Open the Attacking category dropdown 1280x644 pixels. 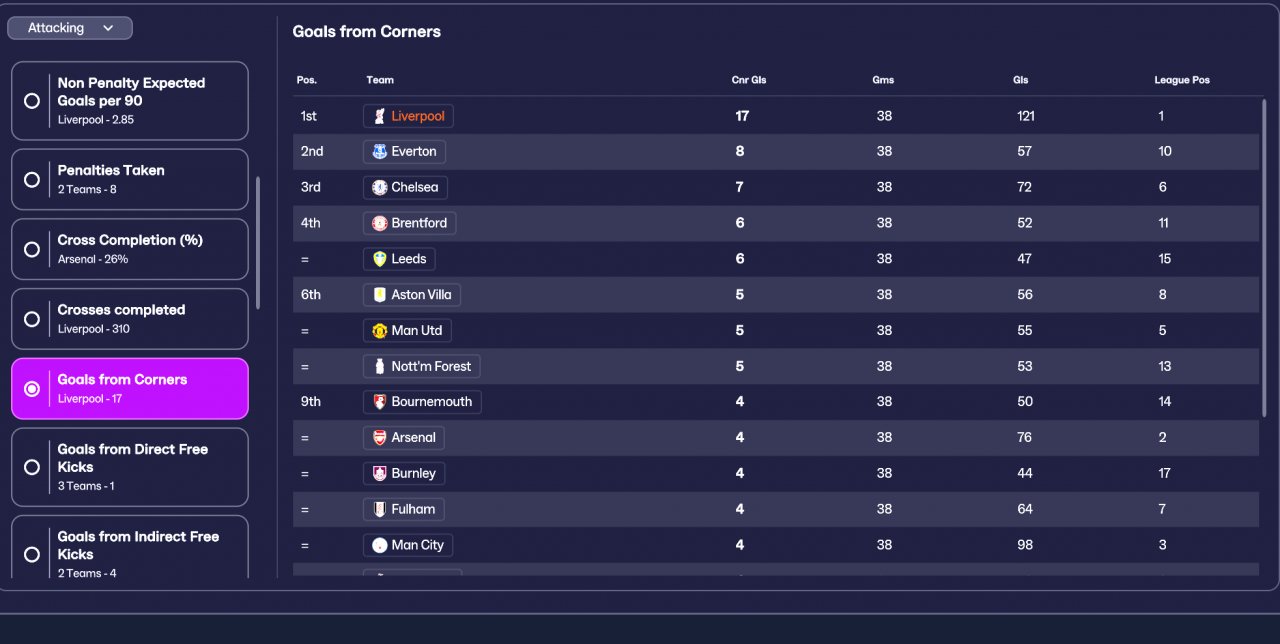(x=70, y=28)
